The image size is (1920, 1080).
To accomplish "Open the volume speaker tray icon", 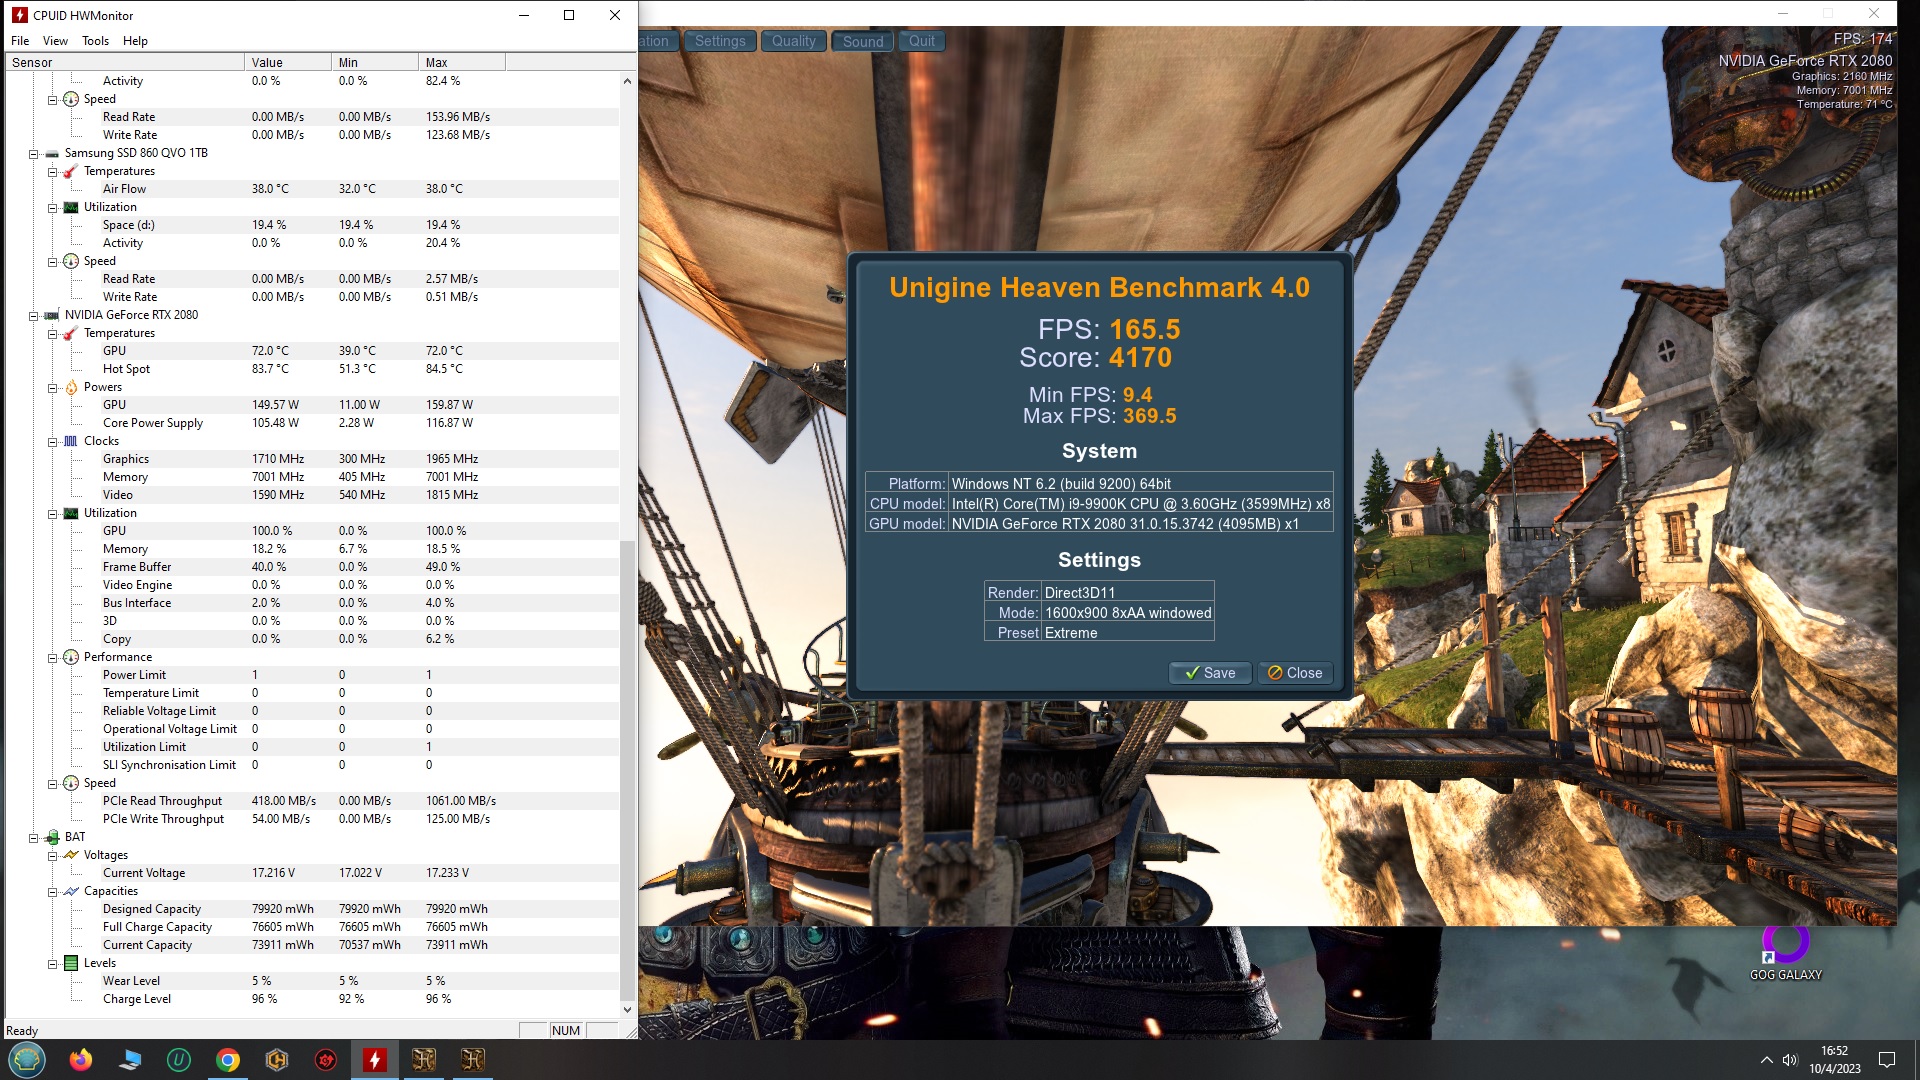I will (1790, 1060).
